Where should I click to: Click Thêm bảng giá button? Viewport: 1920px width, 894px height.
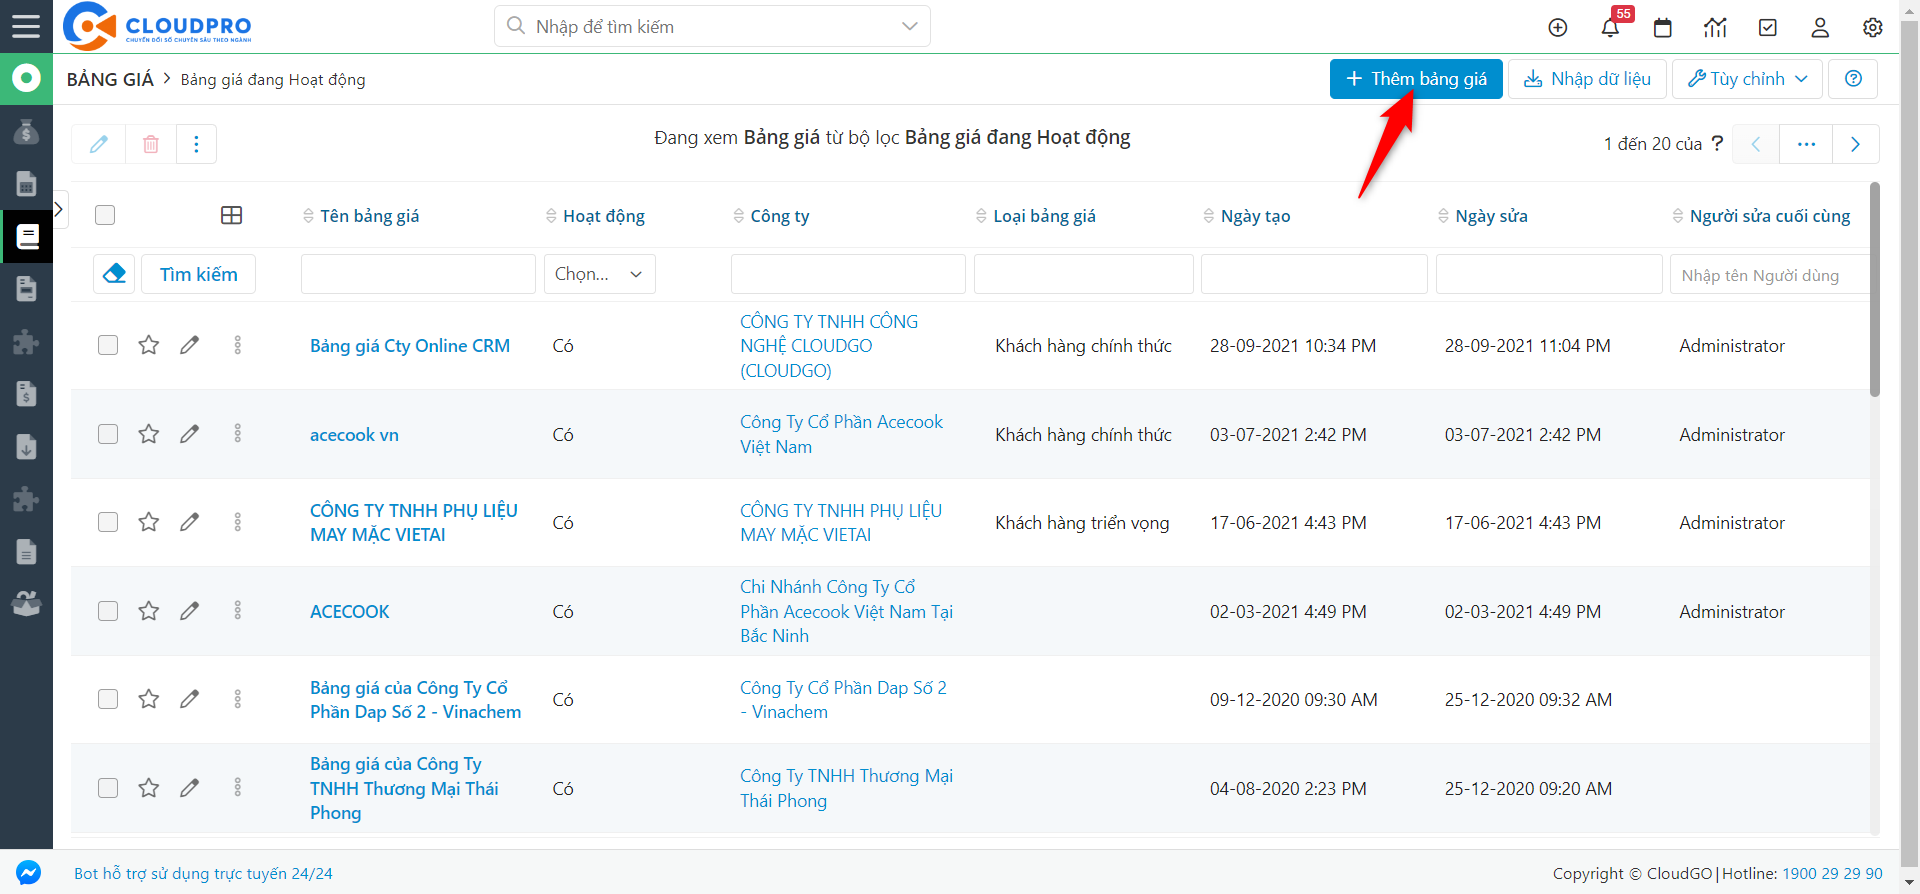coord(1416,79)
